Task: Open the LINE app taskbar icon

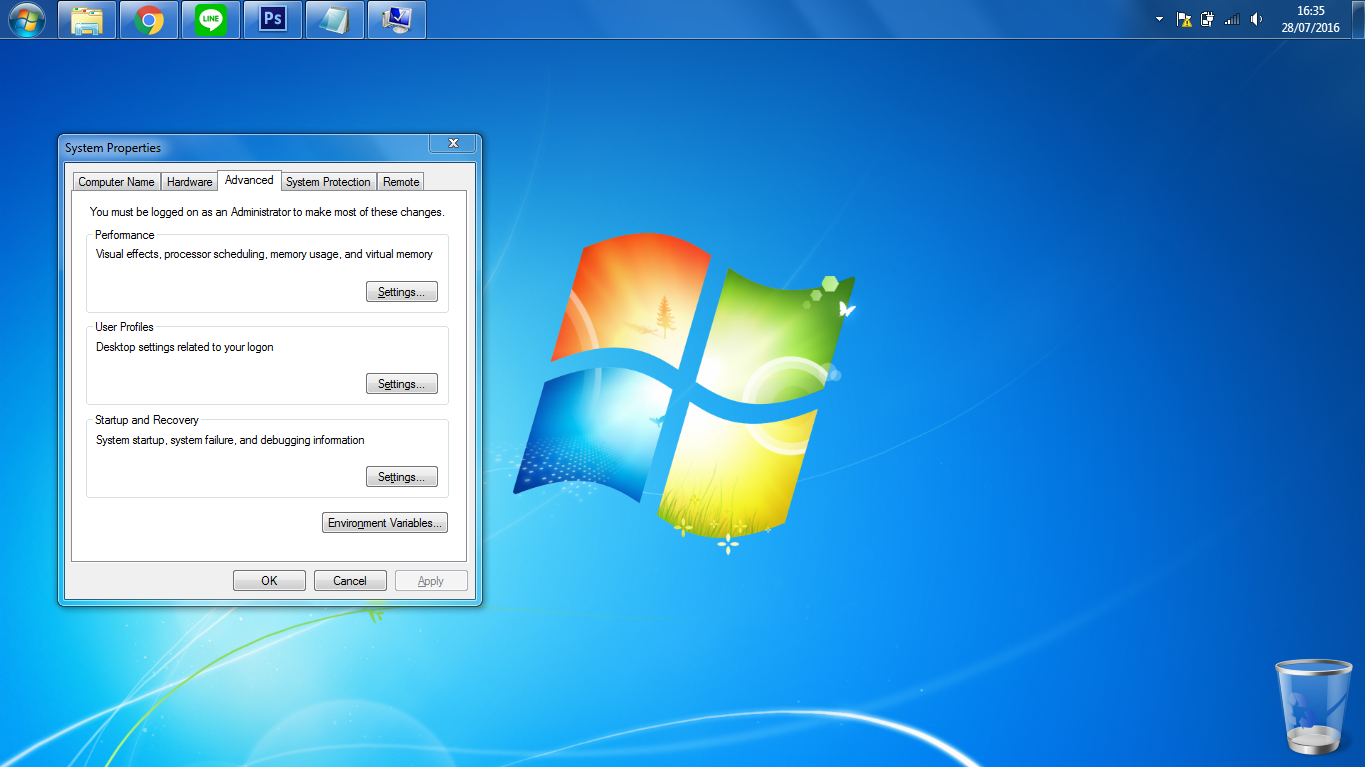Action: [x=211, y=19]
